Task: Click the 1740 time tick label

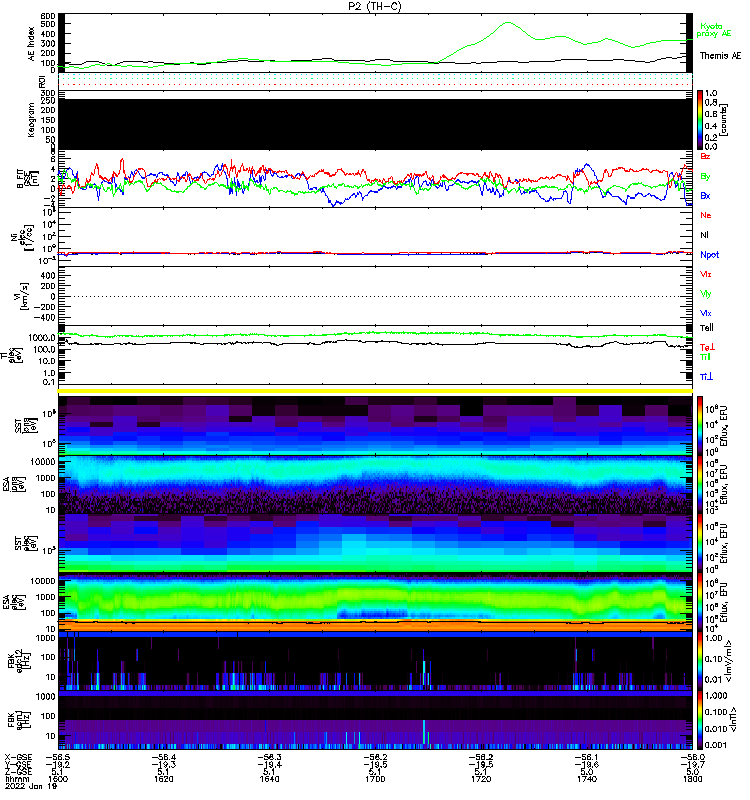Action: click(587, 779)
